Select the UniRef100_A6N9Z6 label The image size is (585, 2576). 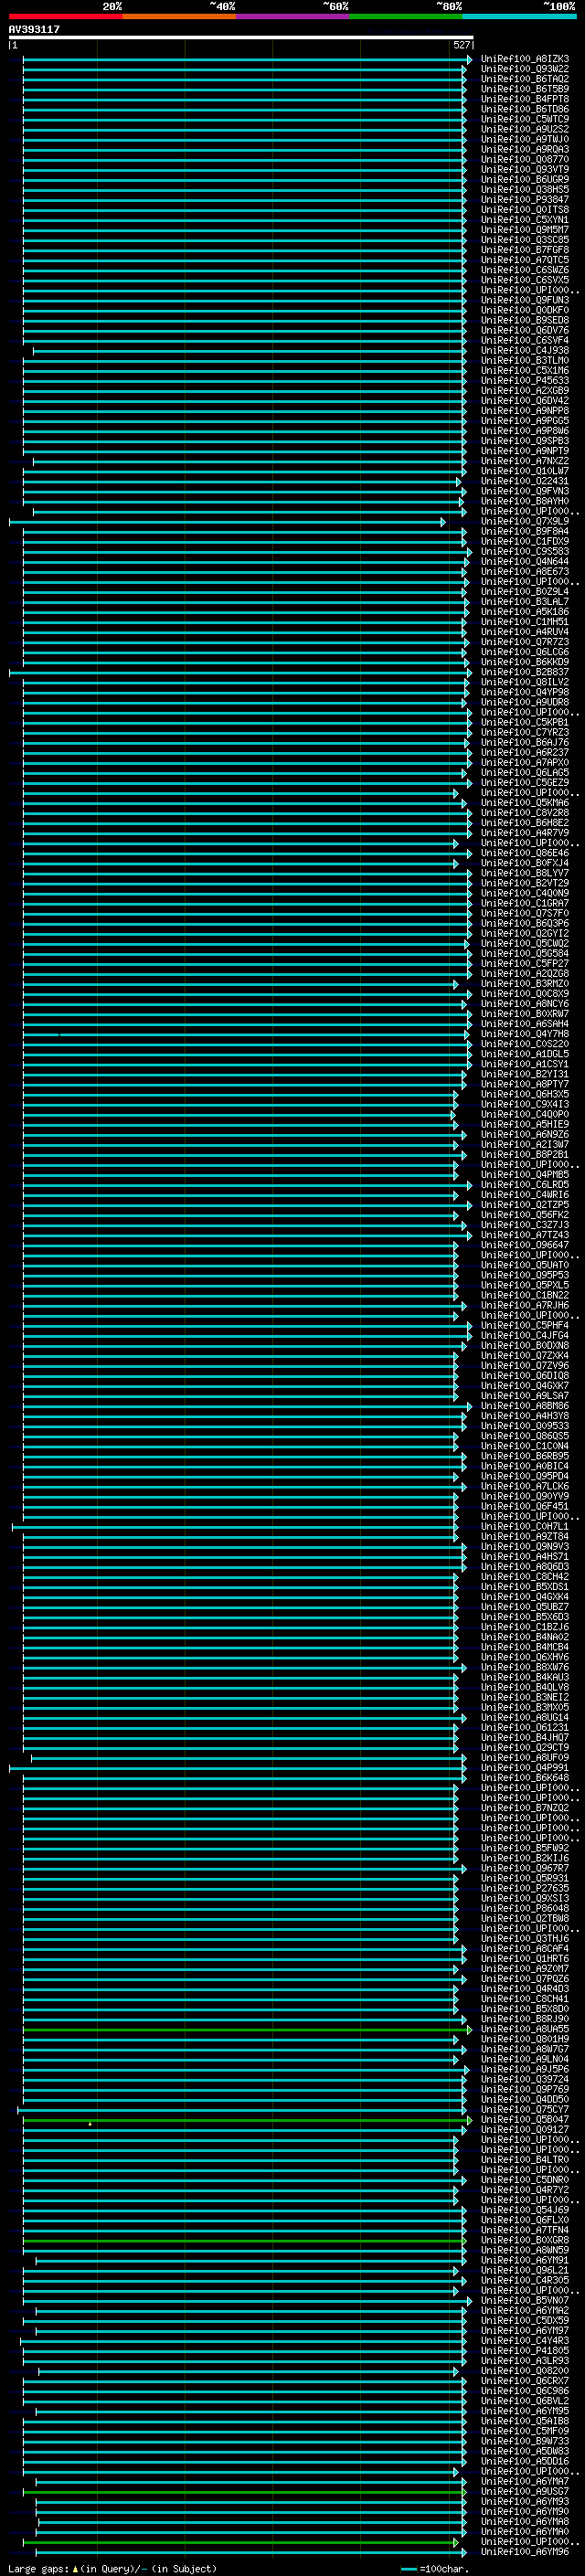click(524, 1134)
